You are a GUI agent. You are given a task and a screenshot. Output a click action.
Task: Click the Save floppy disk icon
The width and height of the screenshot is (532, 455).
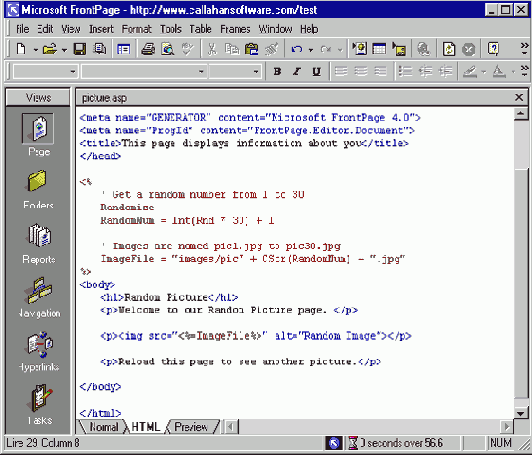pos(80,50)
